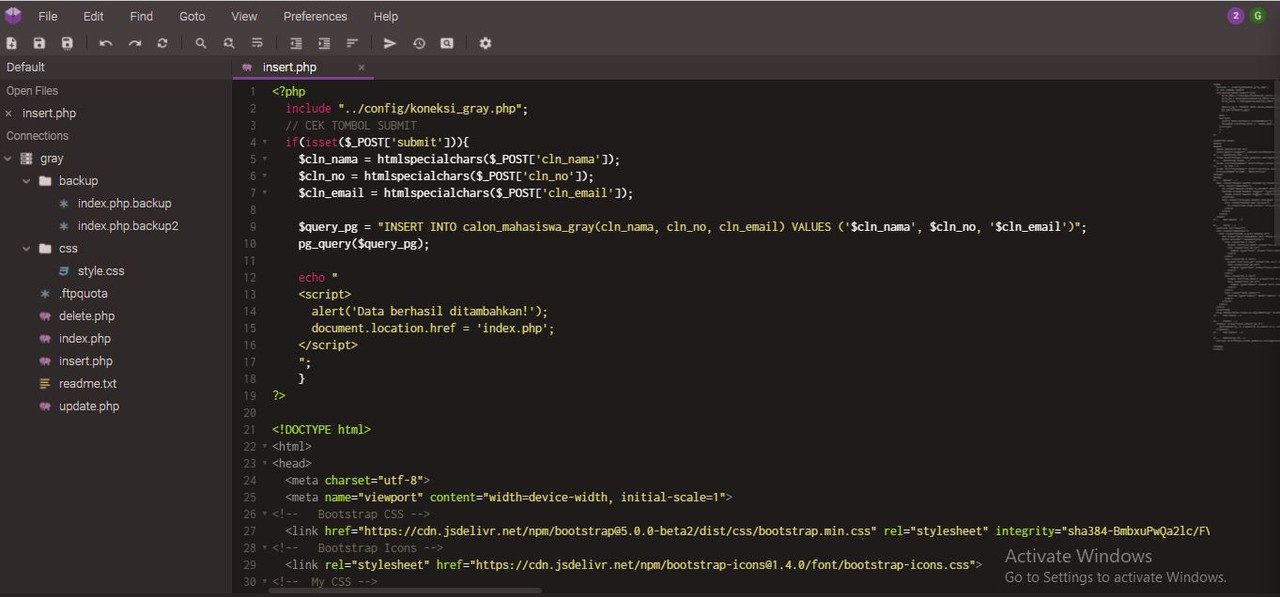Open the Find menu

tap(142, 16)
